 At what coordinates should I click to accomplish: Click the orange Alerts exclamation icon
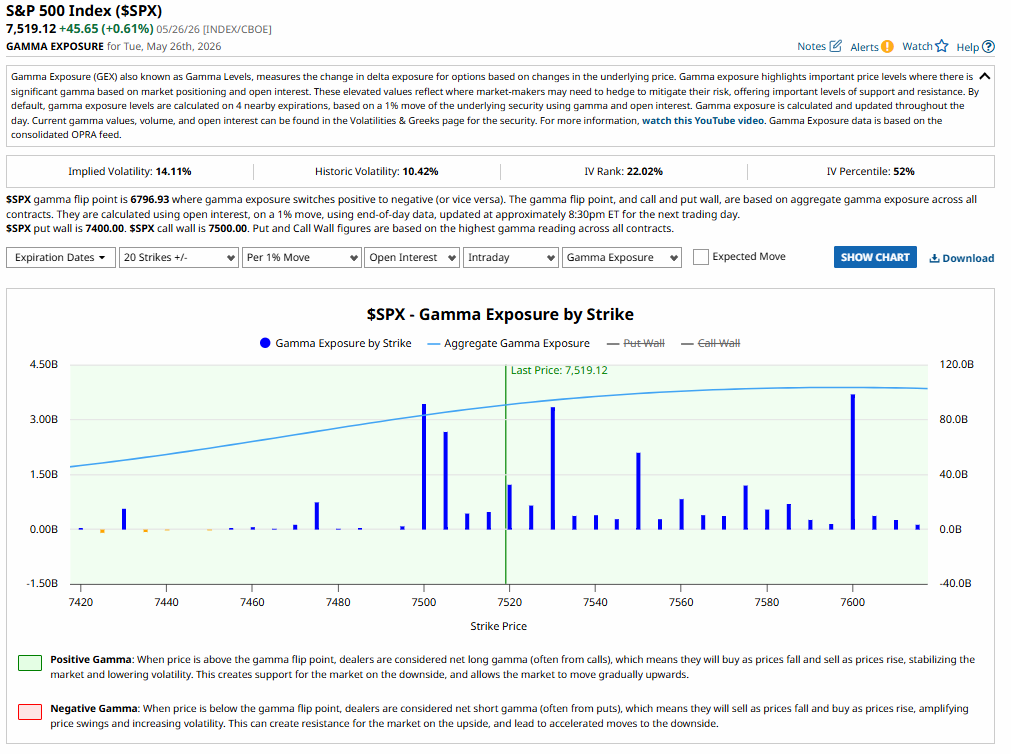coord(887,46)
